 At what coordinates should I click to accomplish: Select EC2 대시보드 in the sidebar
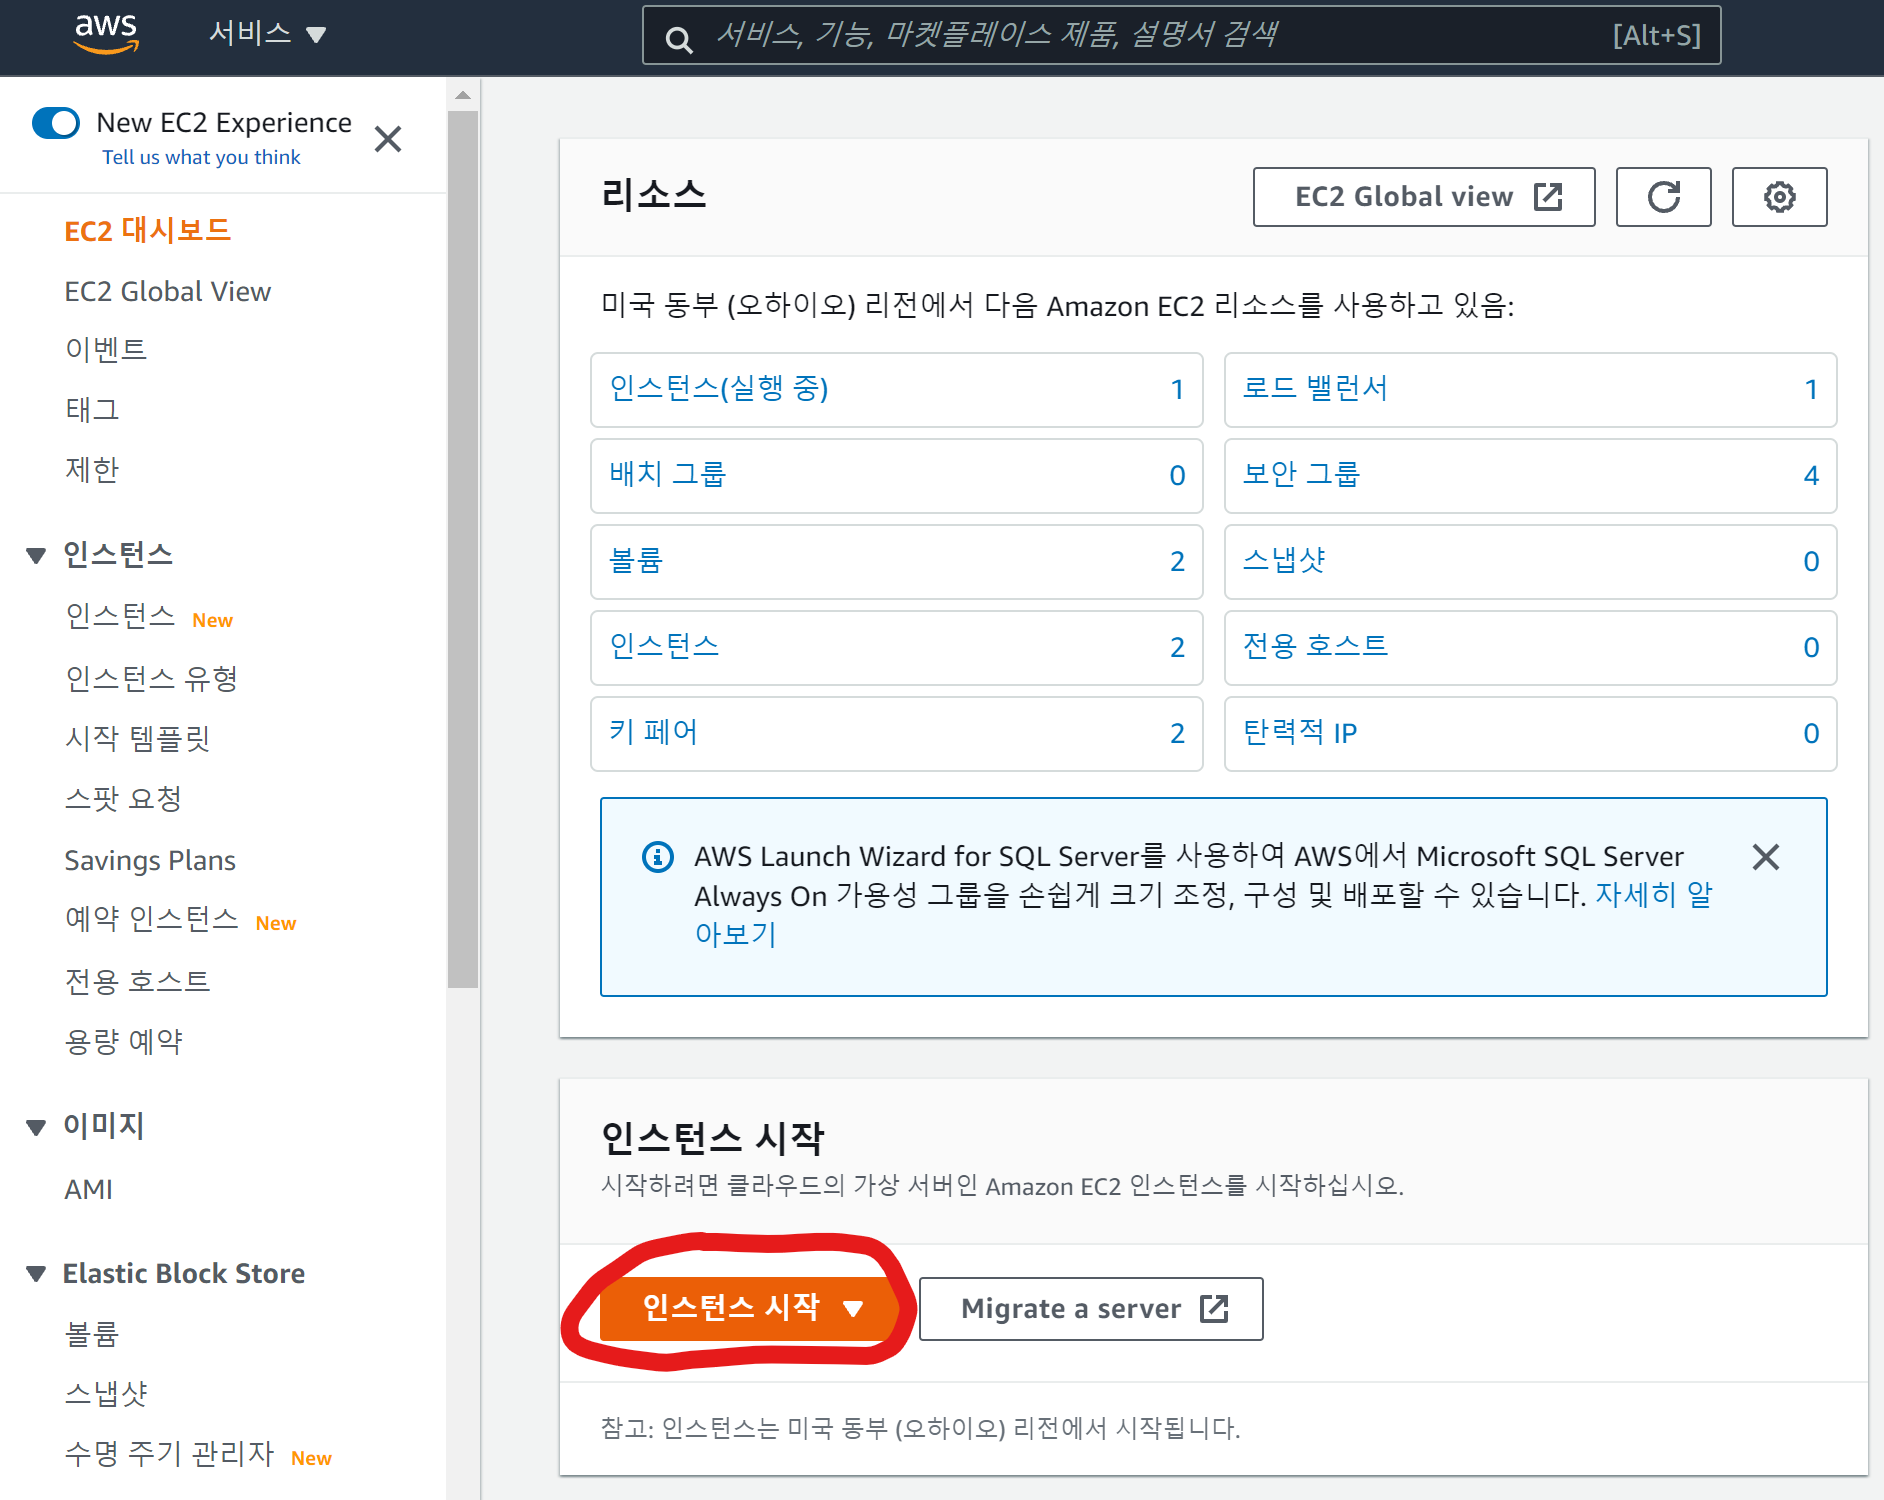148,231
